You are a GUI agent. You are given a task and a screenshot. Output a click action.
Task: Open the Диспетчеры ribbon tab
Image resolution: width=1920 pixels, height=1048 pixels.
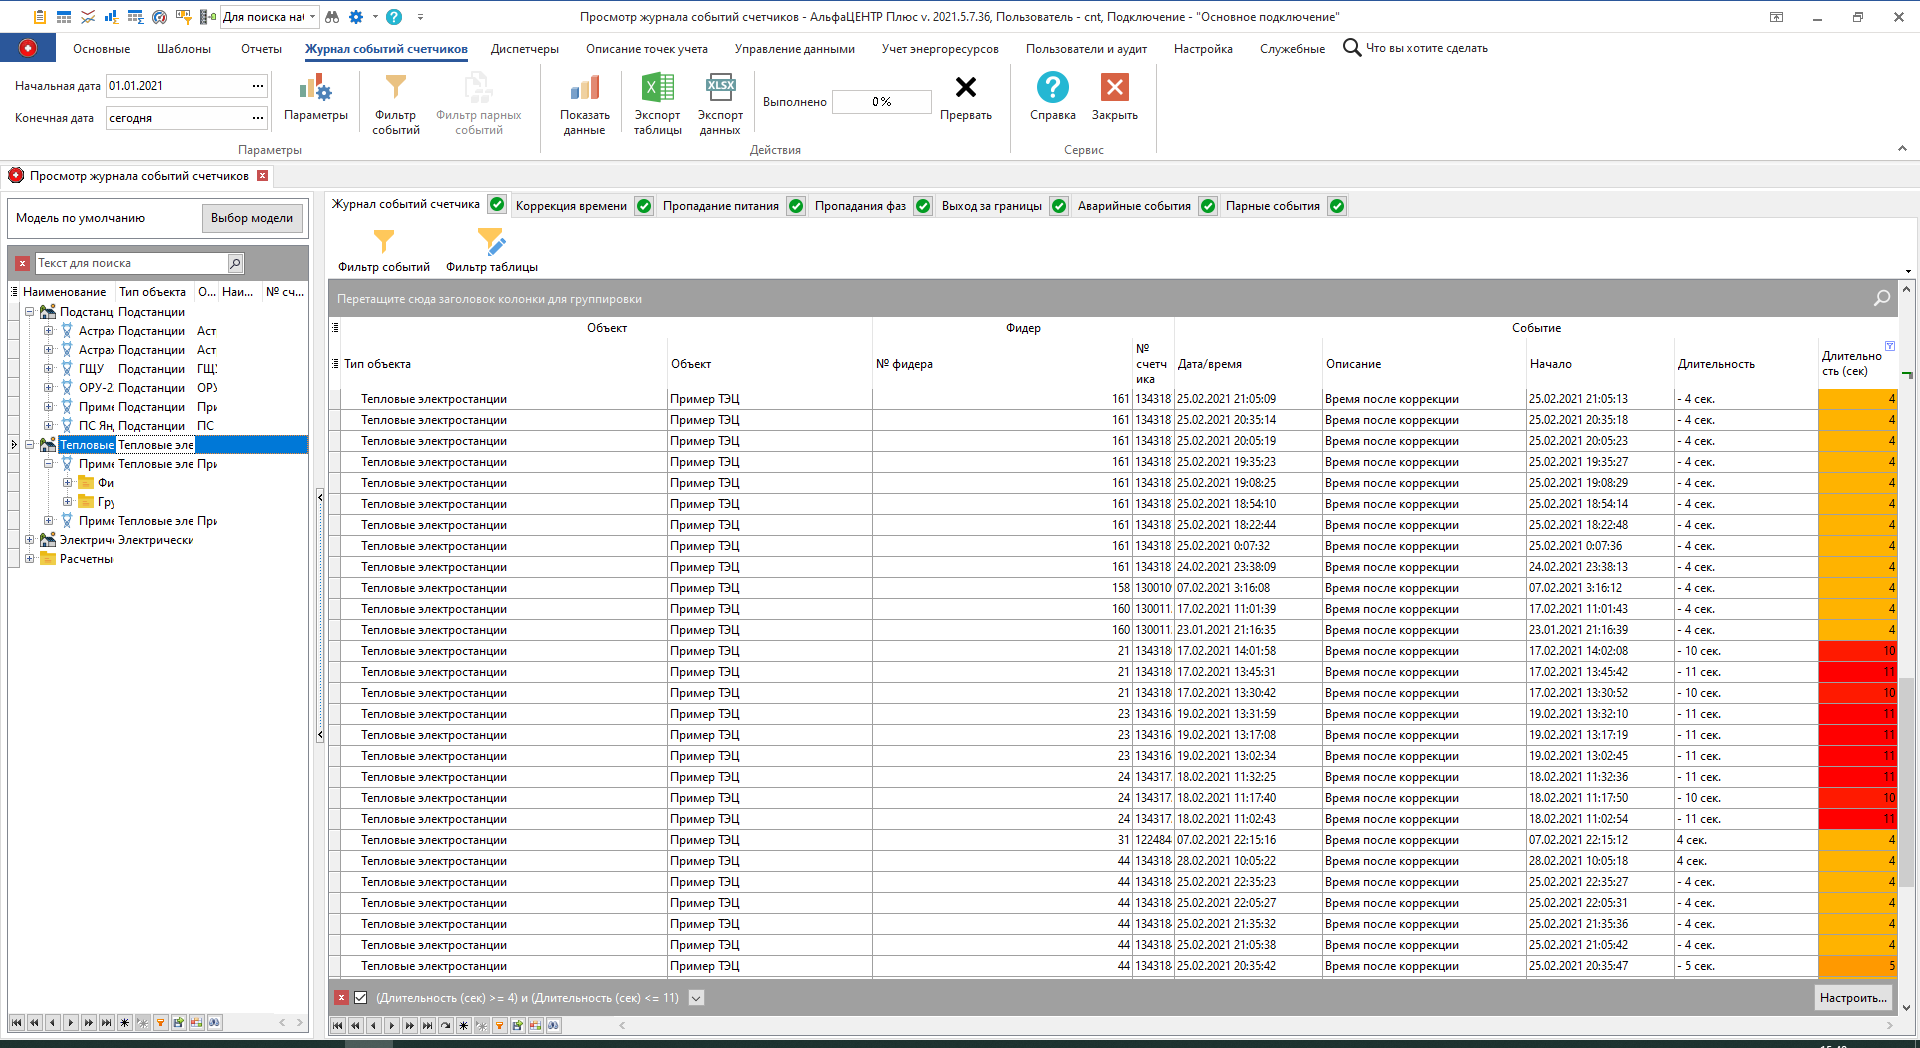pos(524,49)
